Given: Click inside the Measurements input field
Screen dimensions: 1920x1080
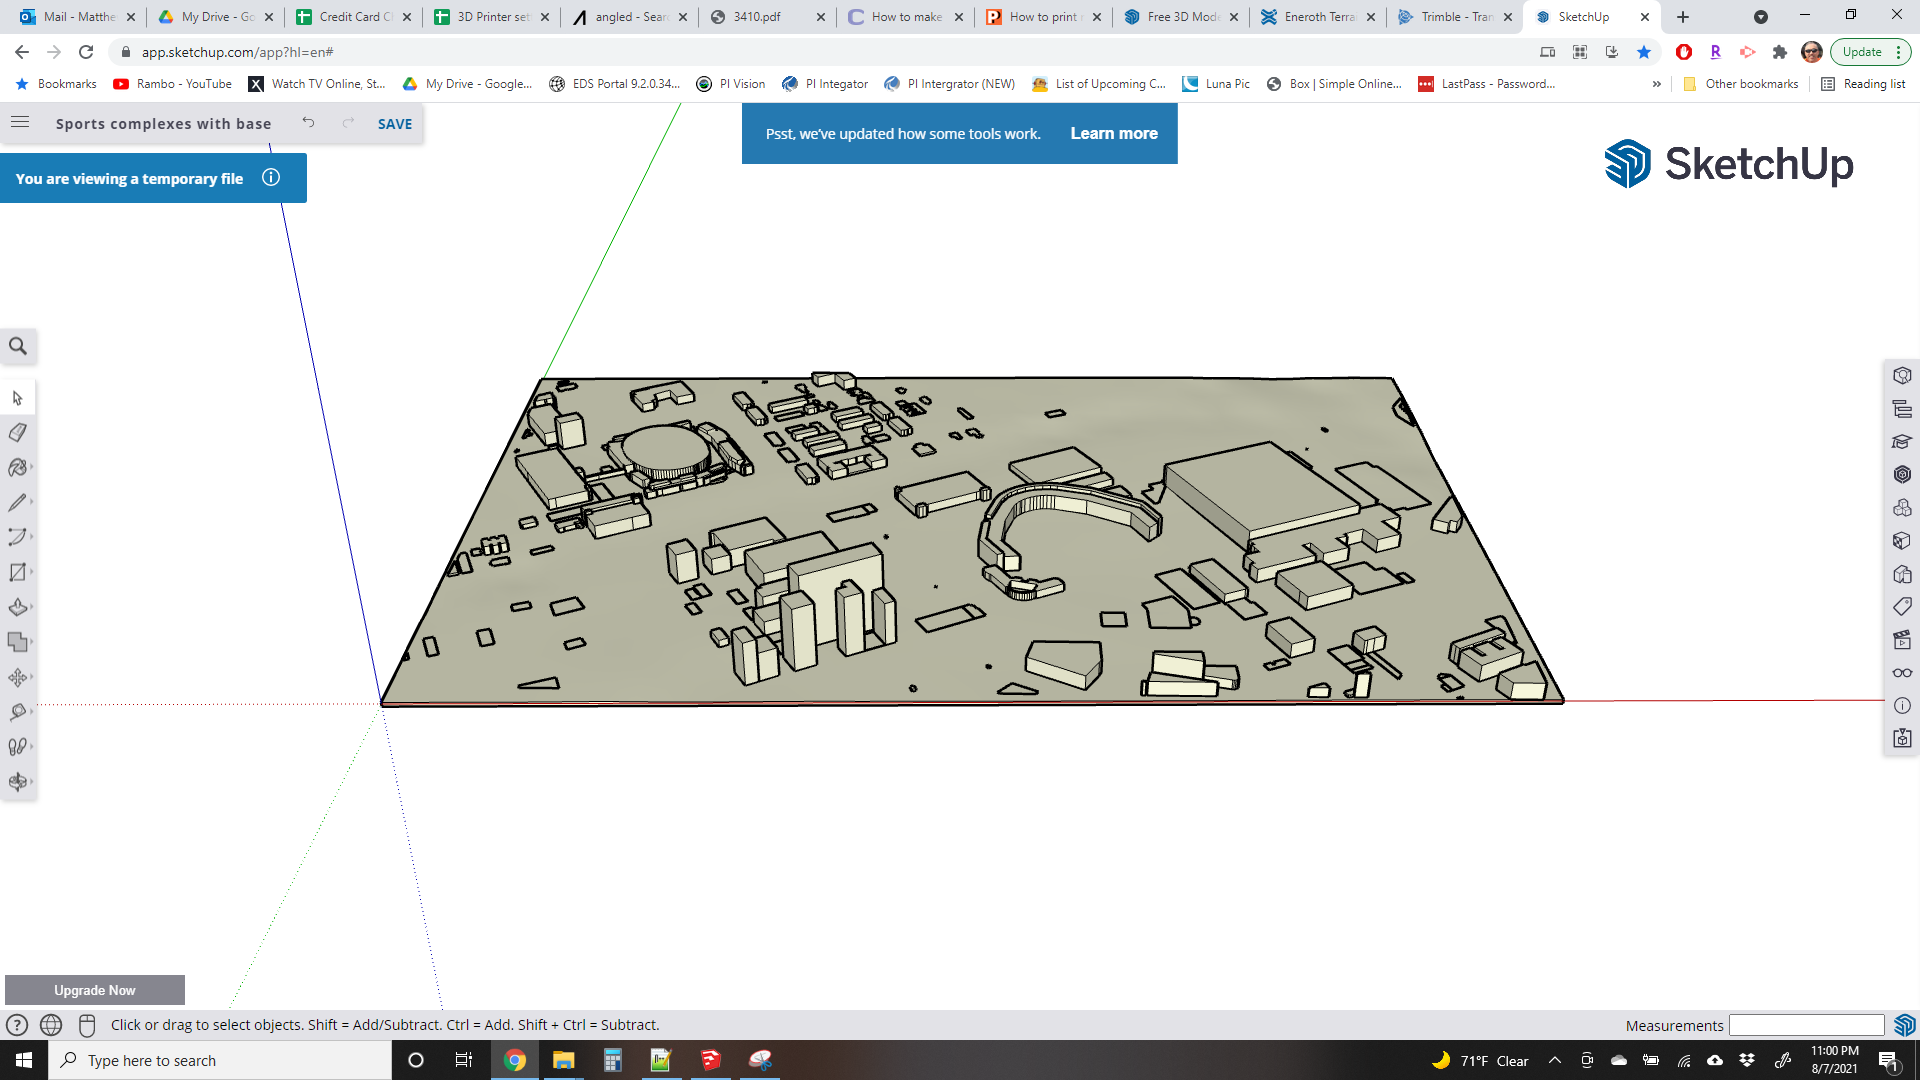Looking at the screenshot, I should point(1806,1025).
